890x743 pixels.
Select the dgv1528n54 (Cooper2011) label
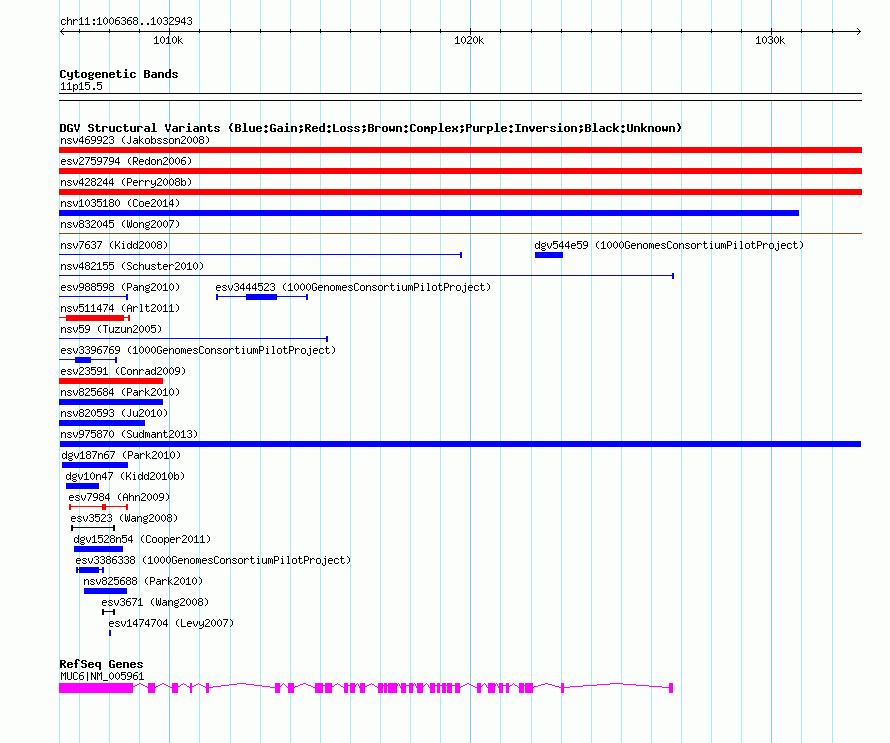(x=142, y=539)
